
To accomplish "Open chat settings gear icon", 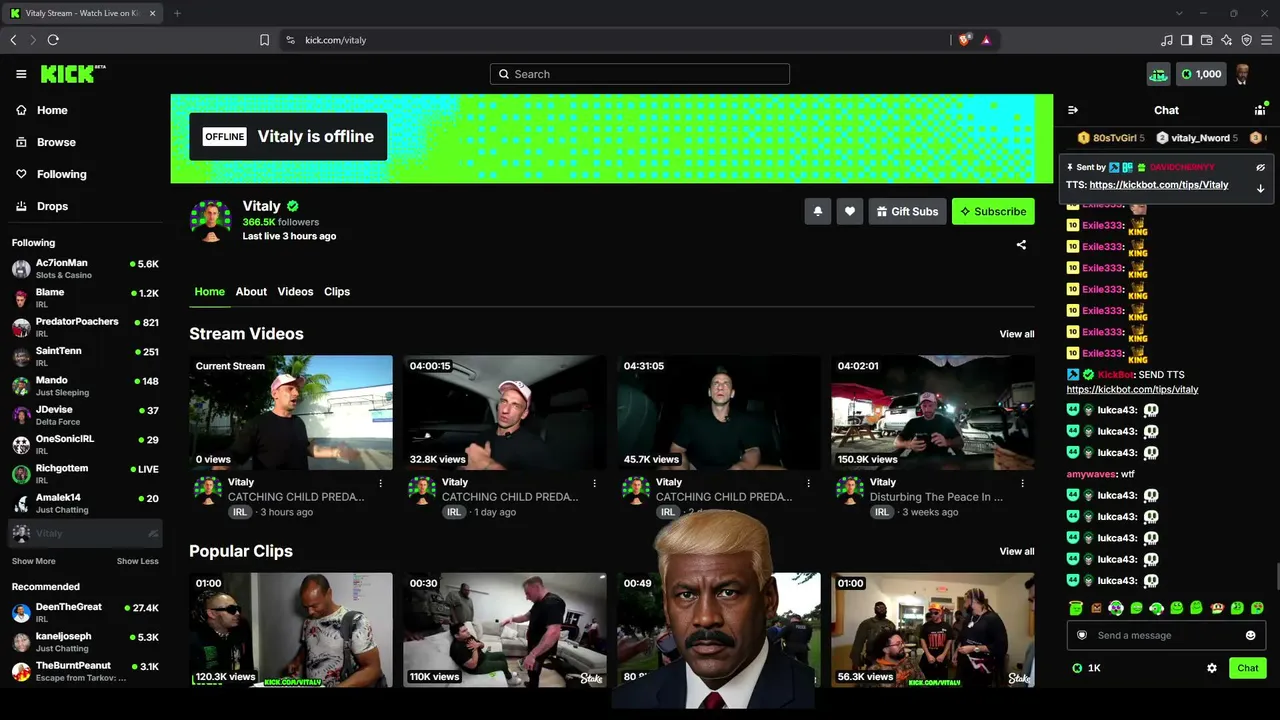I will tap(1212, 668).
